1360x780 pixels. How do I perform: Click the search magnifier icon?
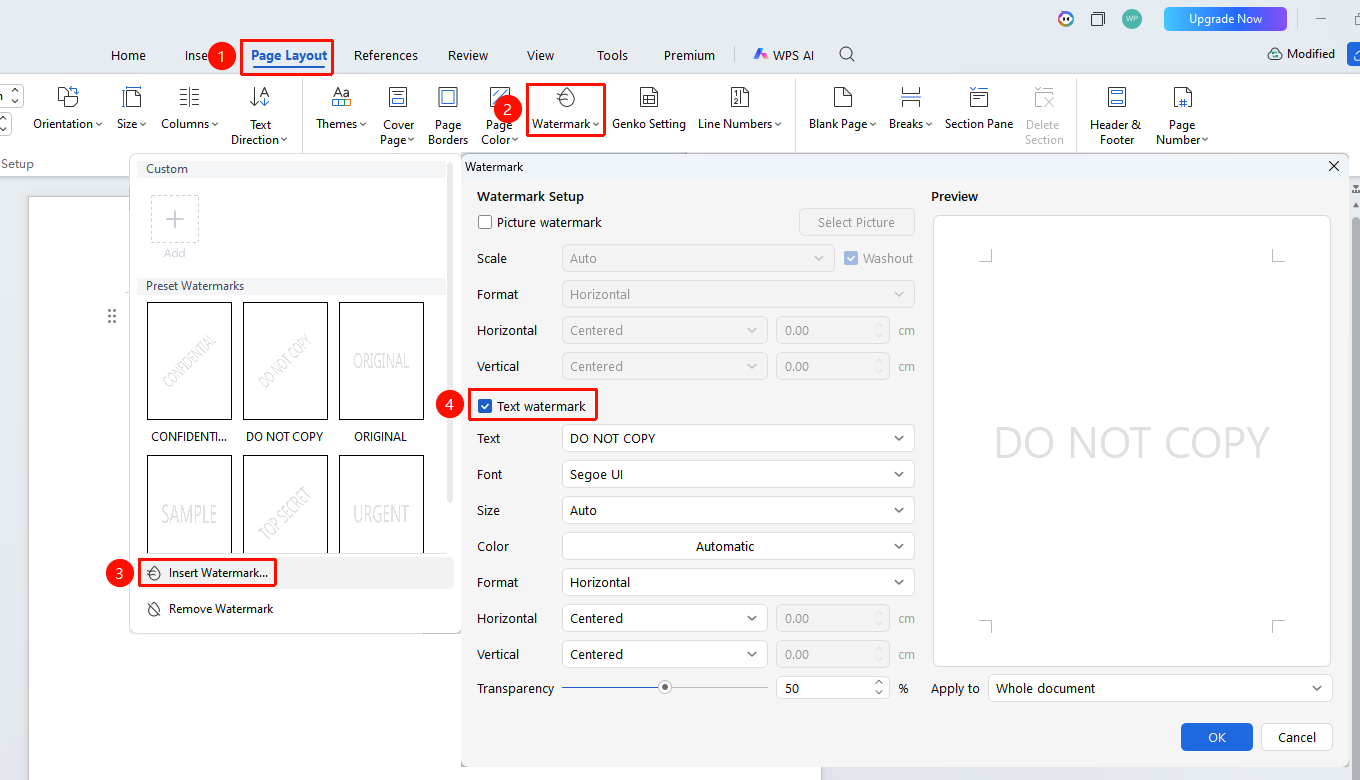[x=847, y=54]
